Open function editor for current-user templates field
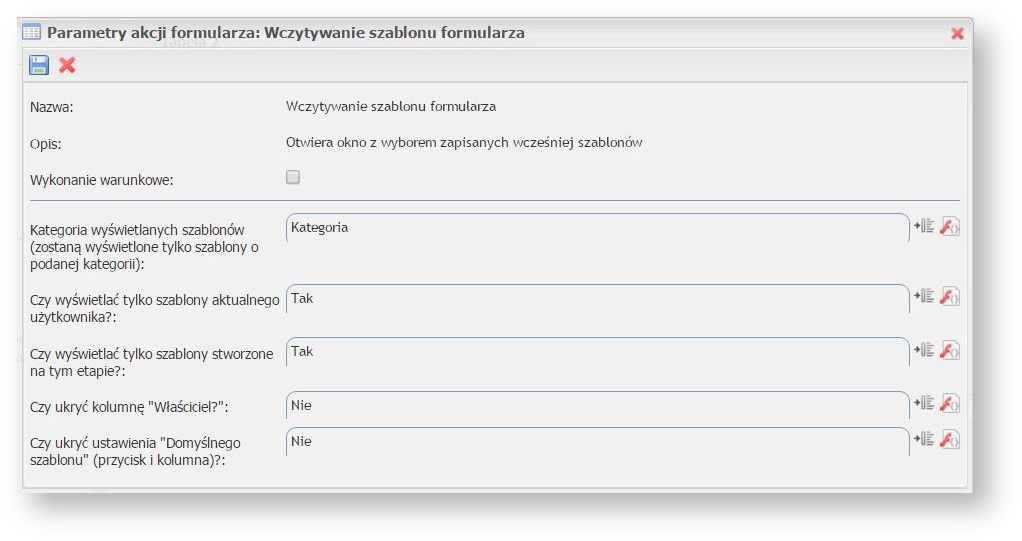The width and height of the screenshot is (1022, 541). click(950, 296)
